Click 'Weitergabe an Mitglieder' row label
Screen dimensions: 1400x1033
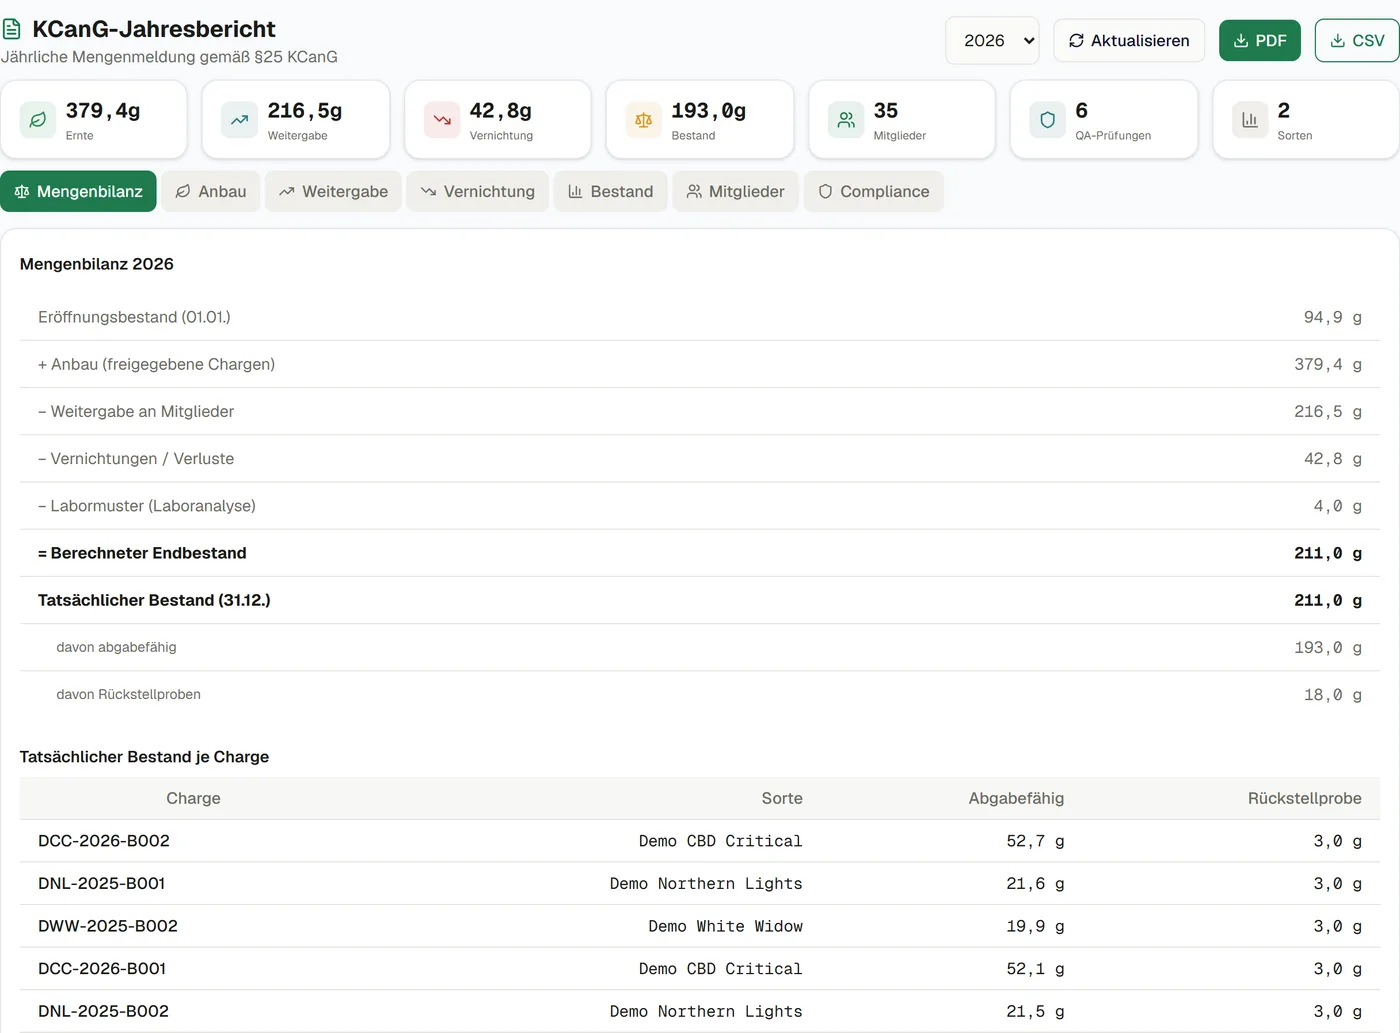136,411
